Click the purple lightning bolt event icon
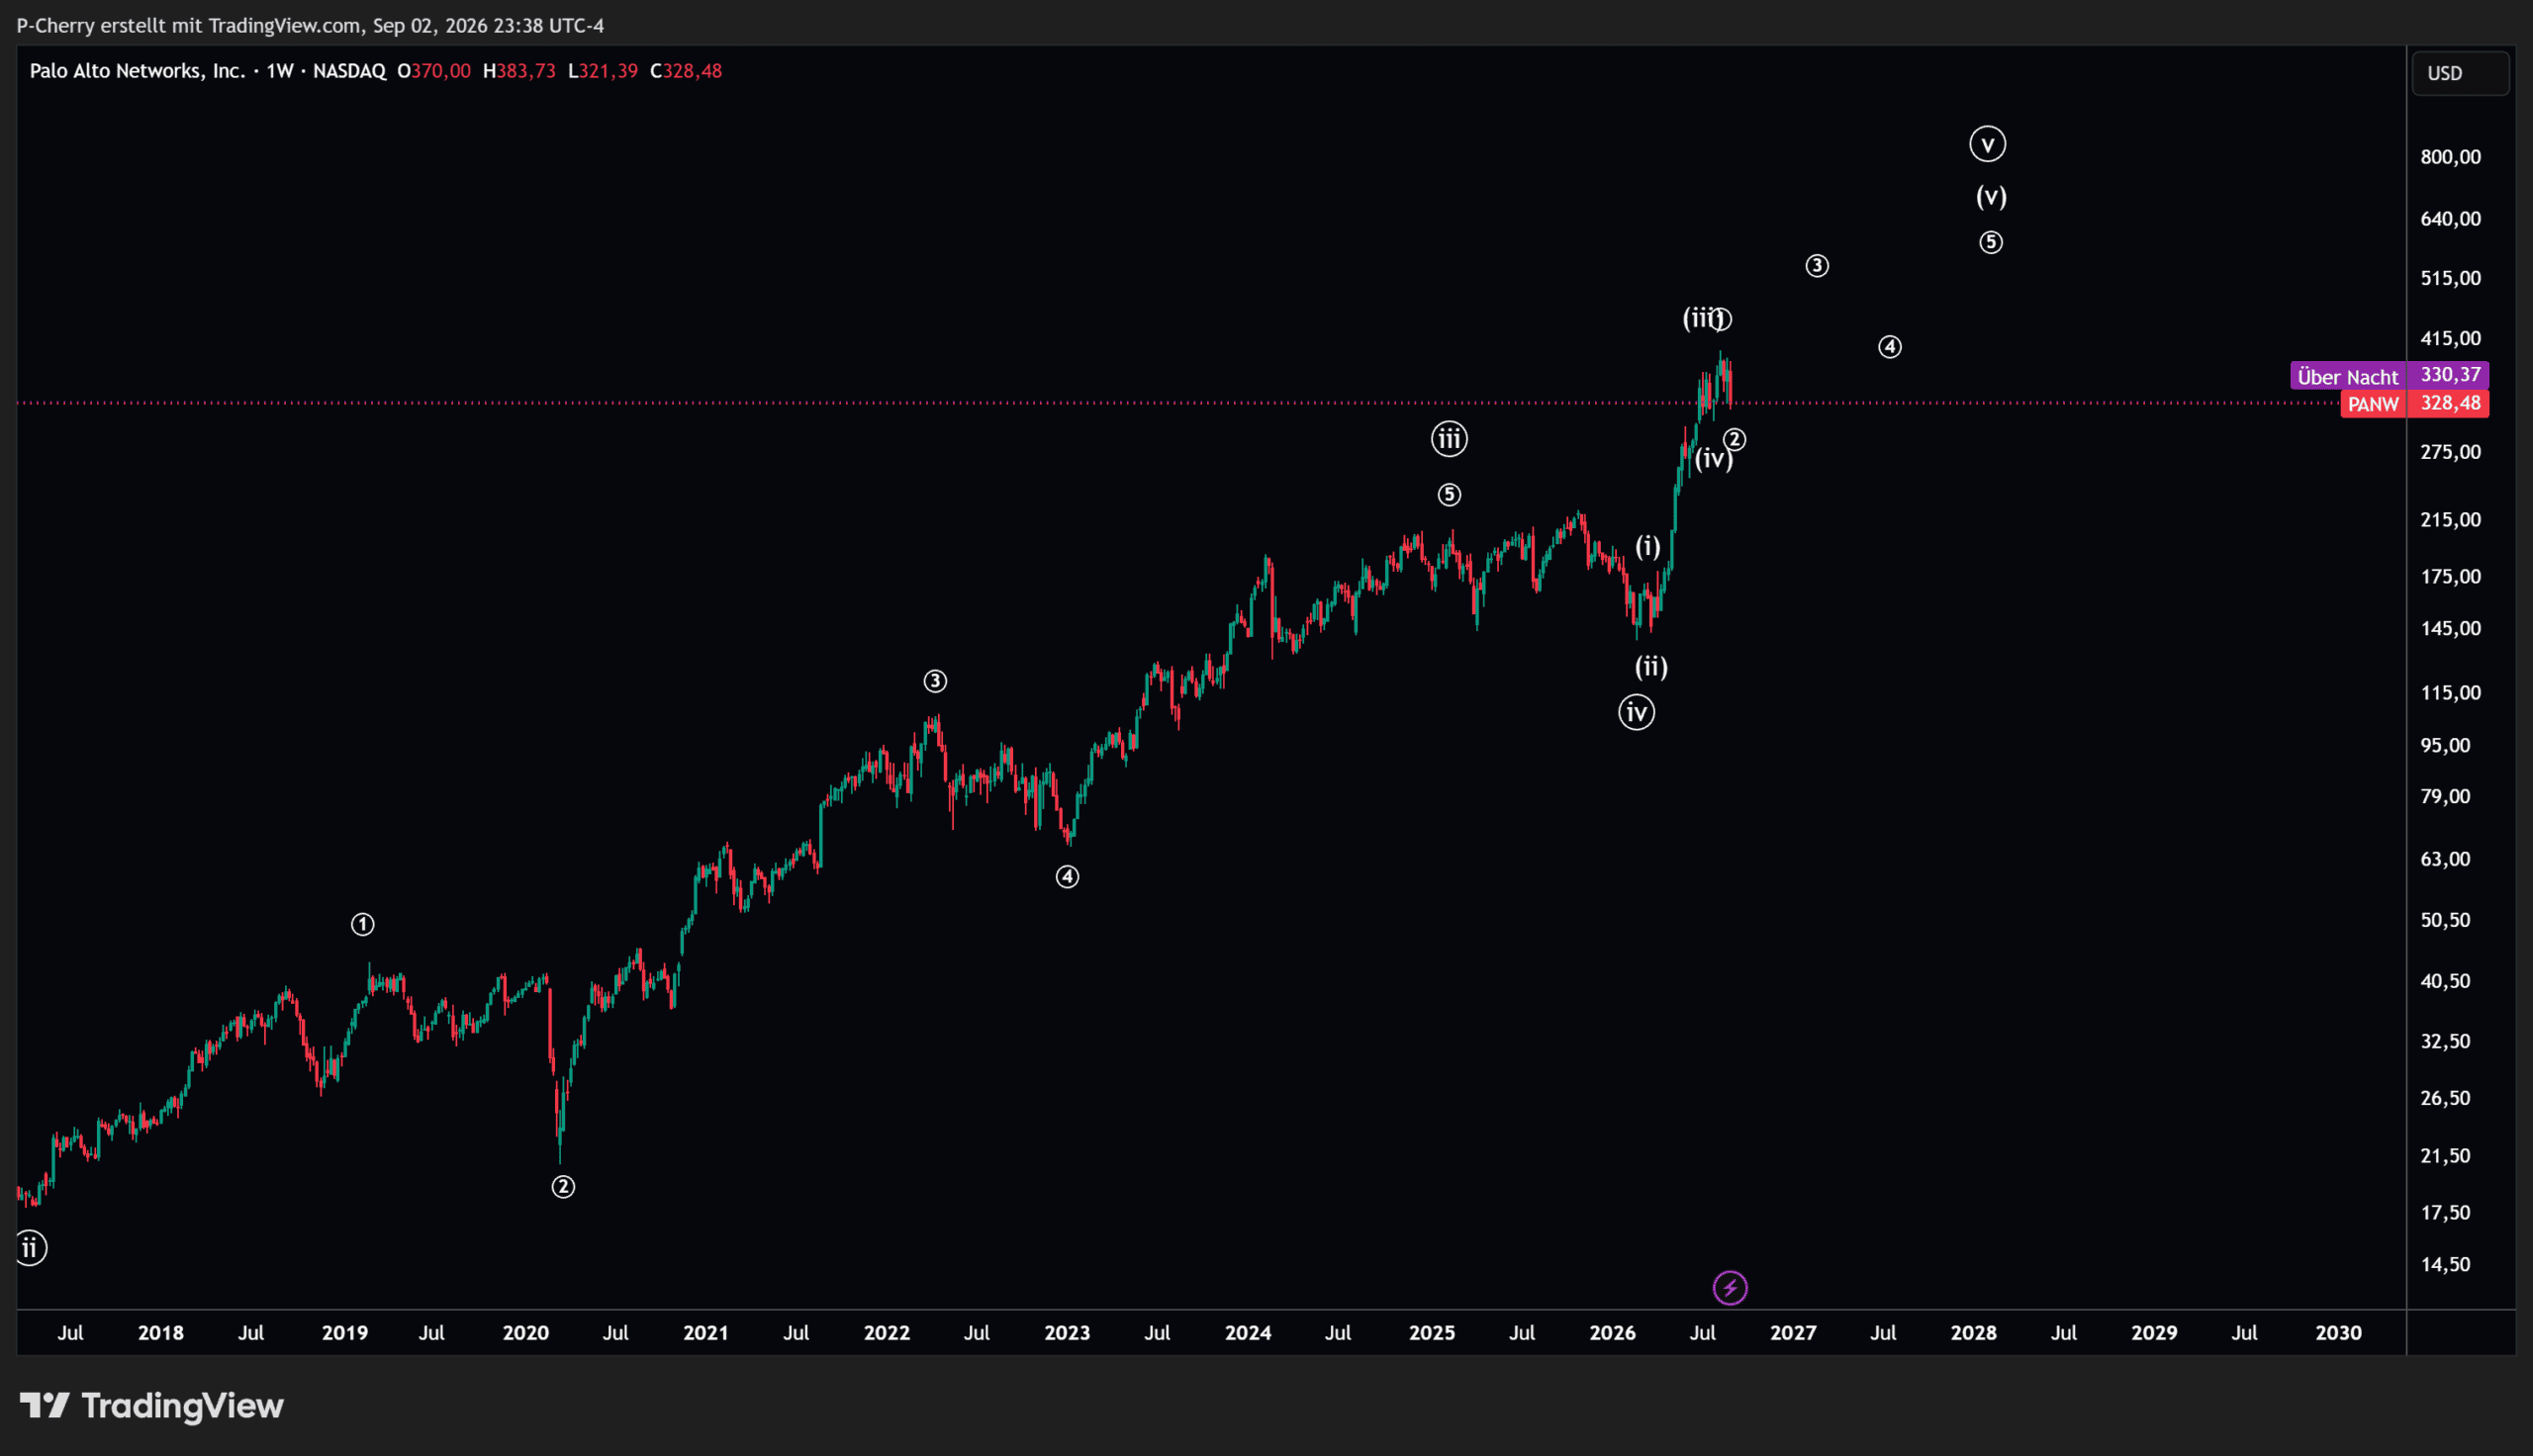The image size is (2533, 1456). (1730, 1288)
